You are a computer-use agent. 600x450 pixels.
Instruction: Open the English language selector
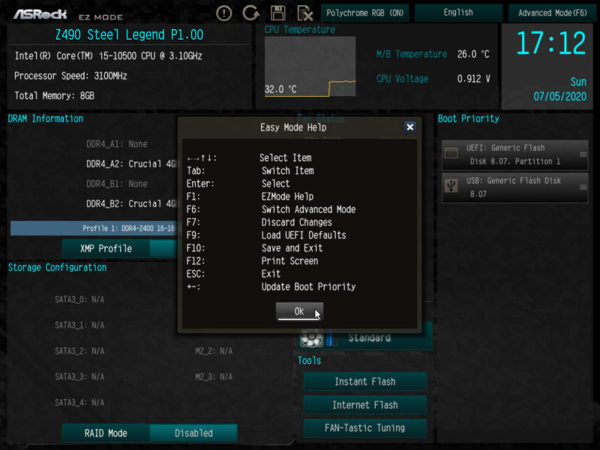(x=458, y=13)
